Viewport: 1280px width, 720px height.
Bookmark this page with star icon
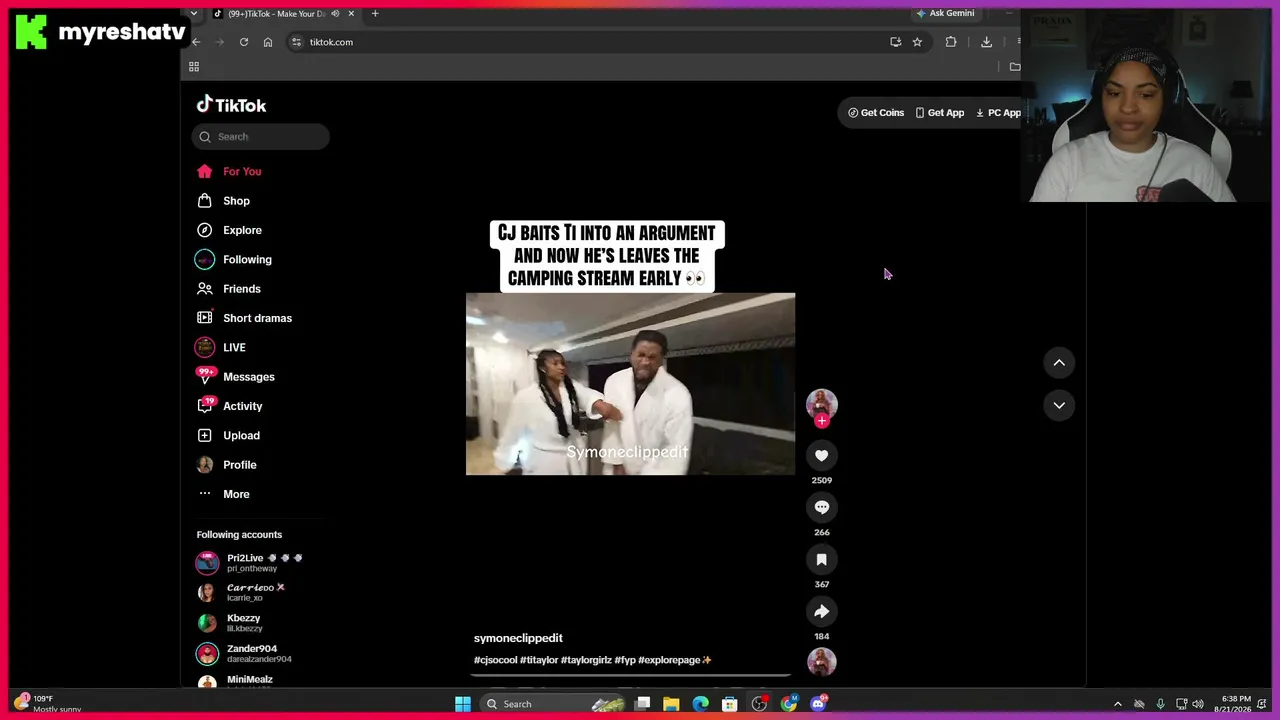[917, 42]
